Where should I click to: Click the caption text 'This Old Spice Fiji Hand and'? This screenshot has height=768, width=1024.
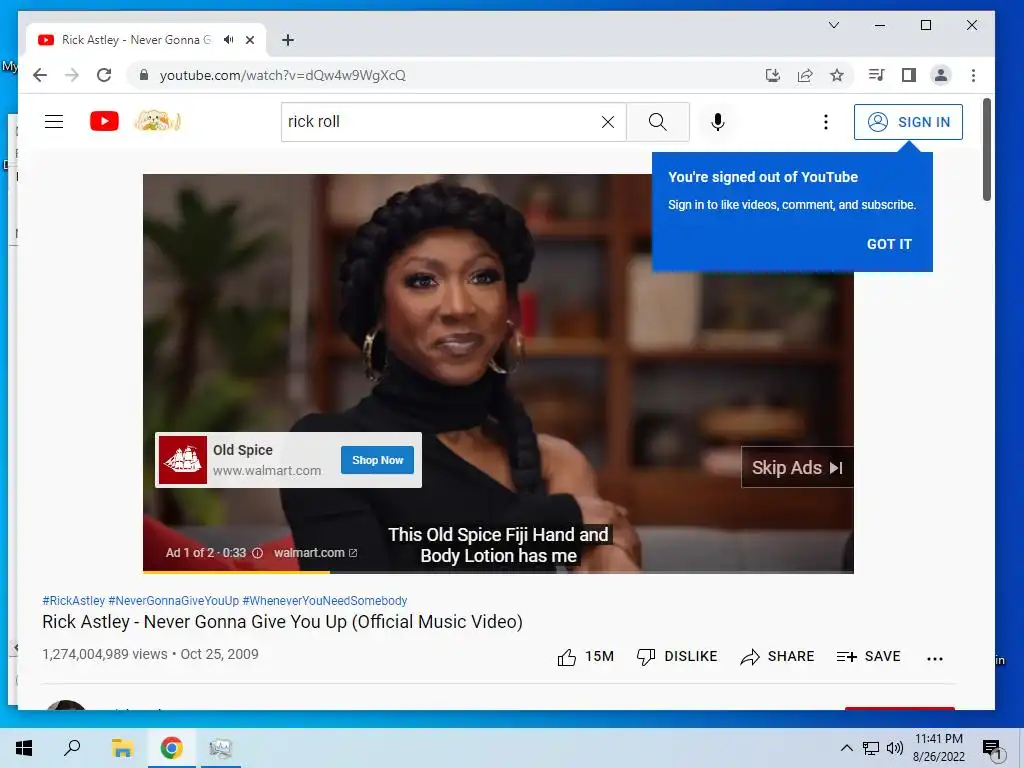click(x=498, y=535)
